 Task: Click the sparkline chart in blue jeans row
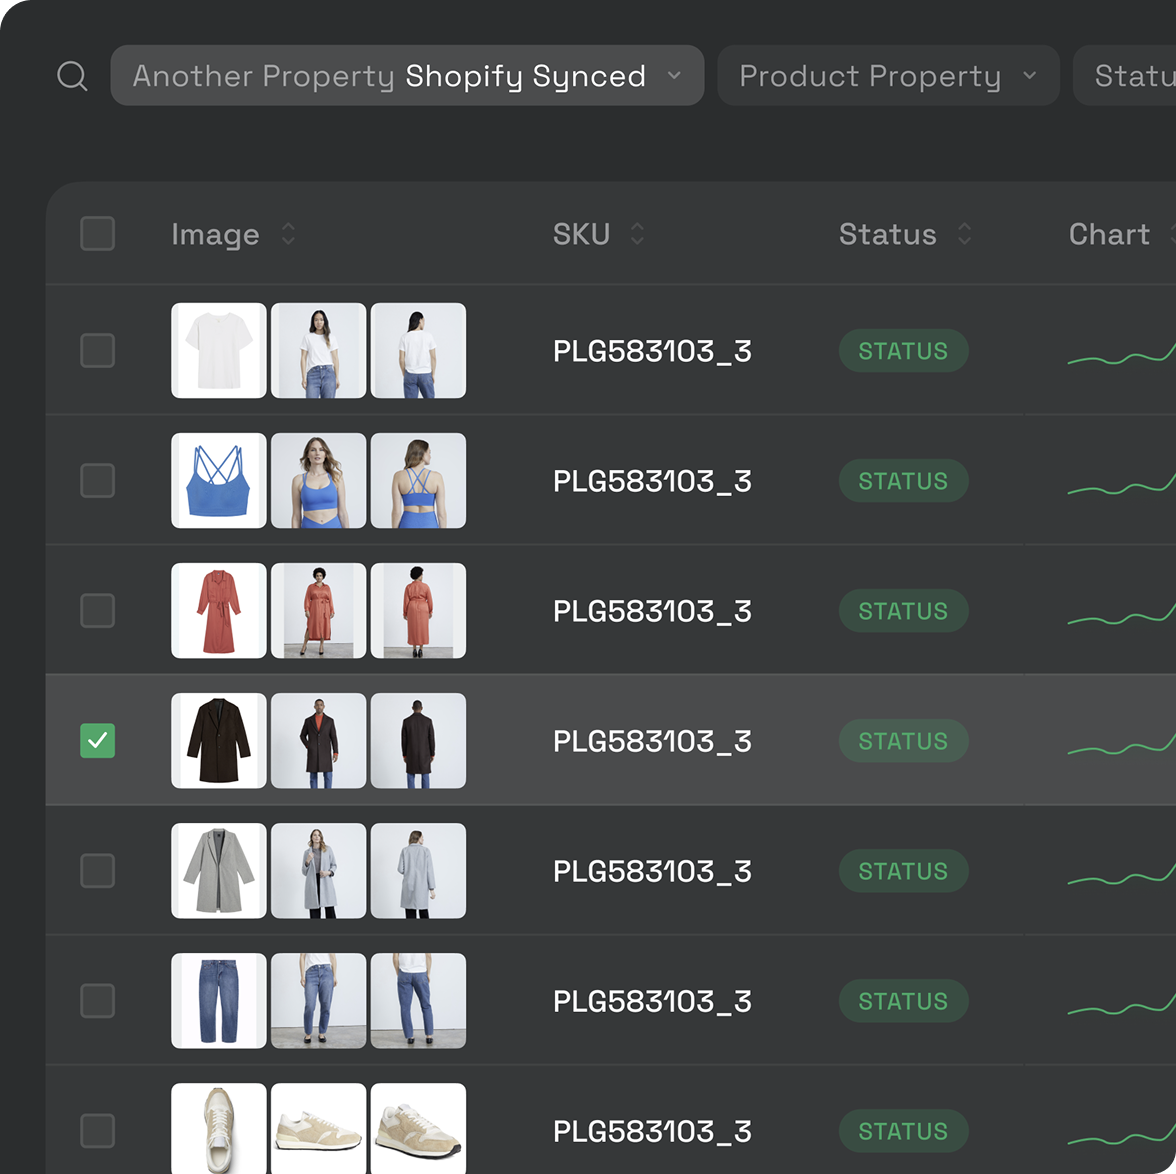click(1121, 1004)
